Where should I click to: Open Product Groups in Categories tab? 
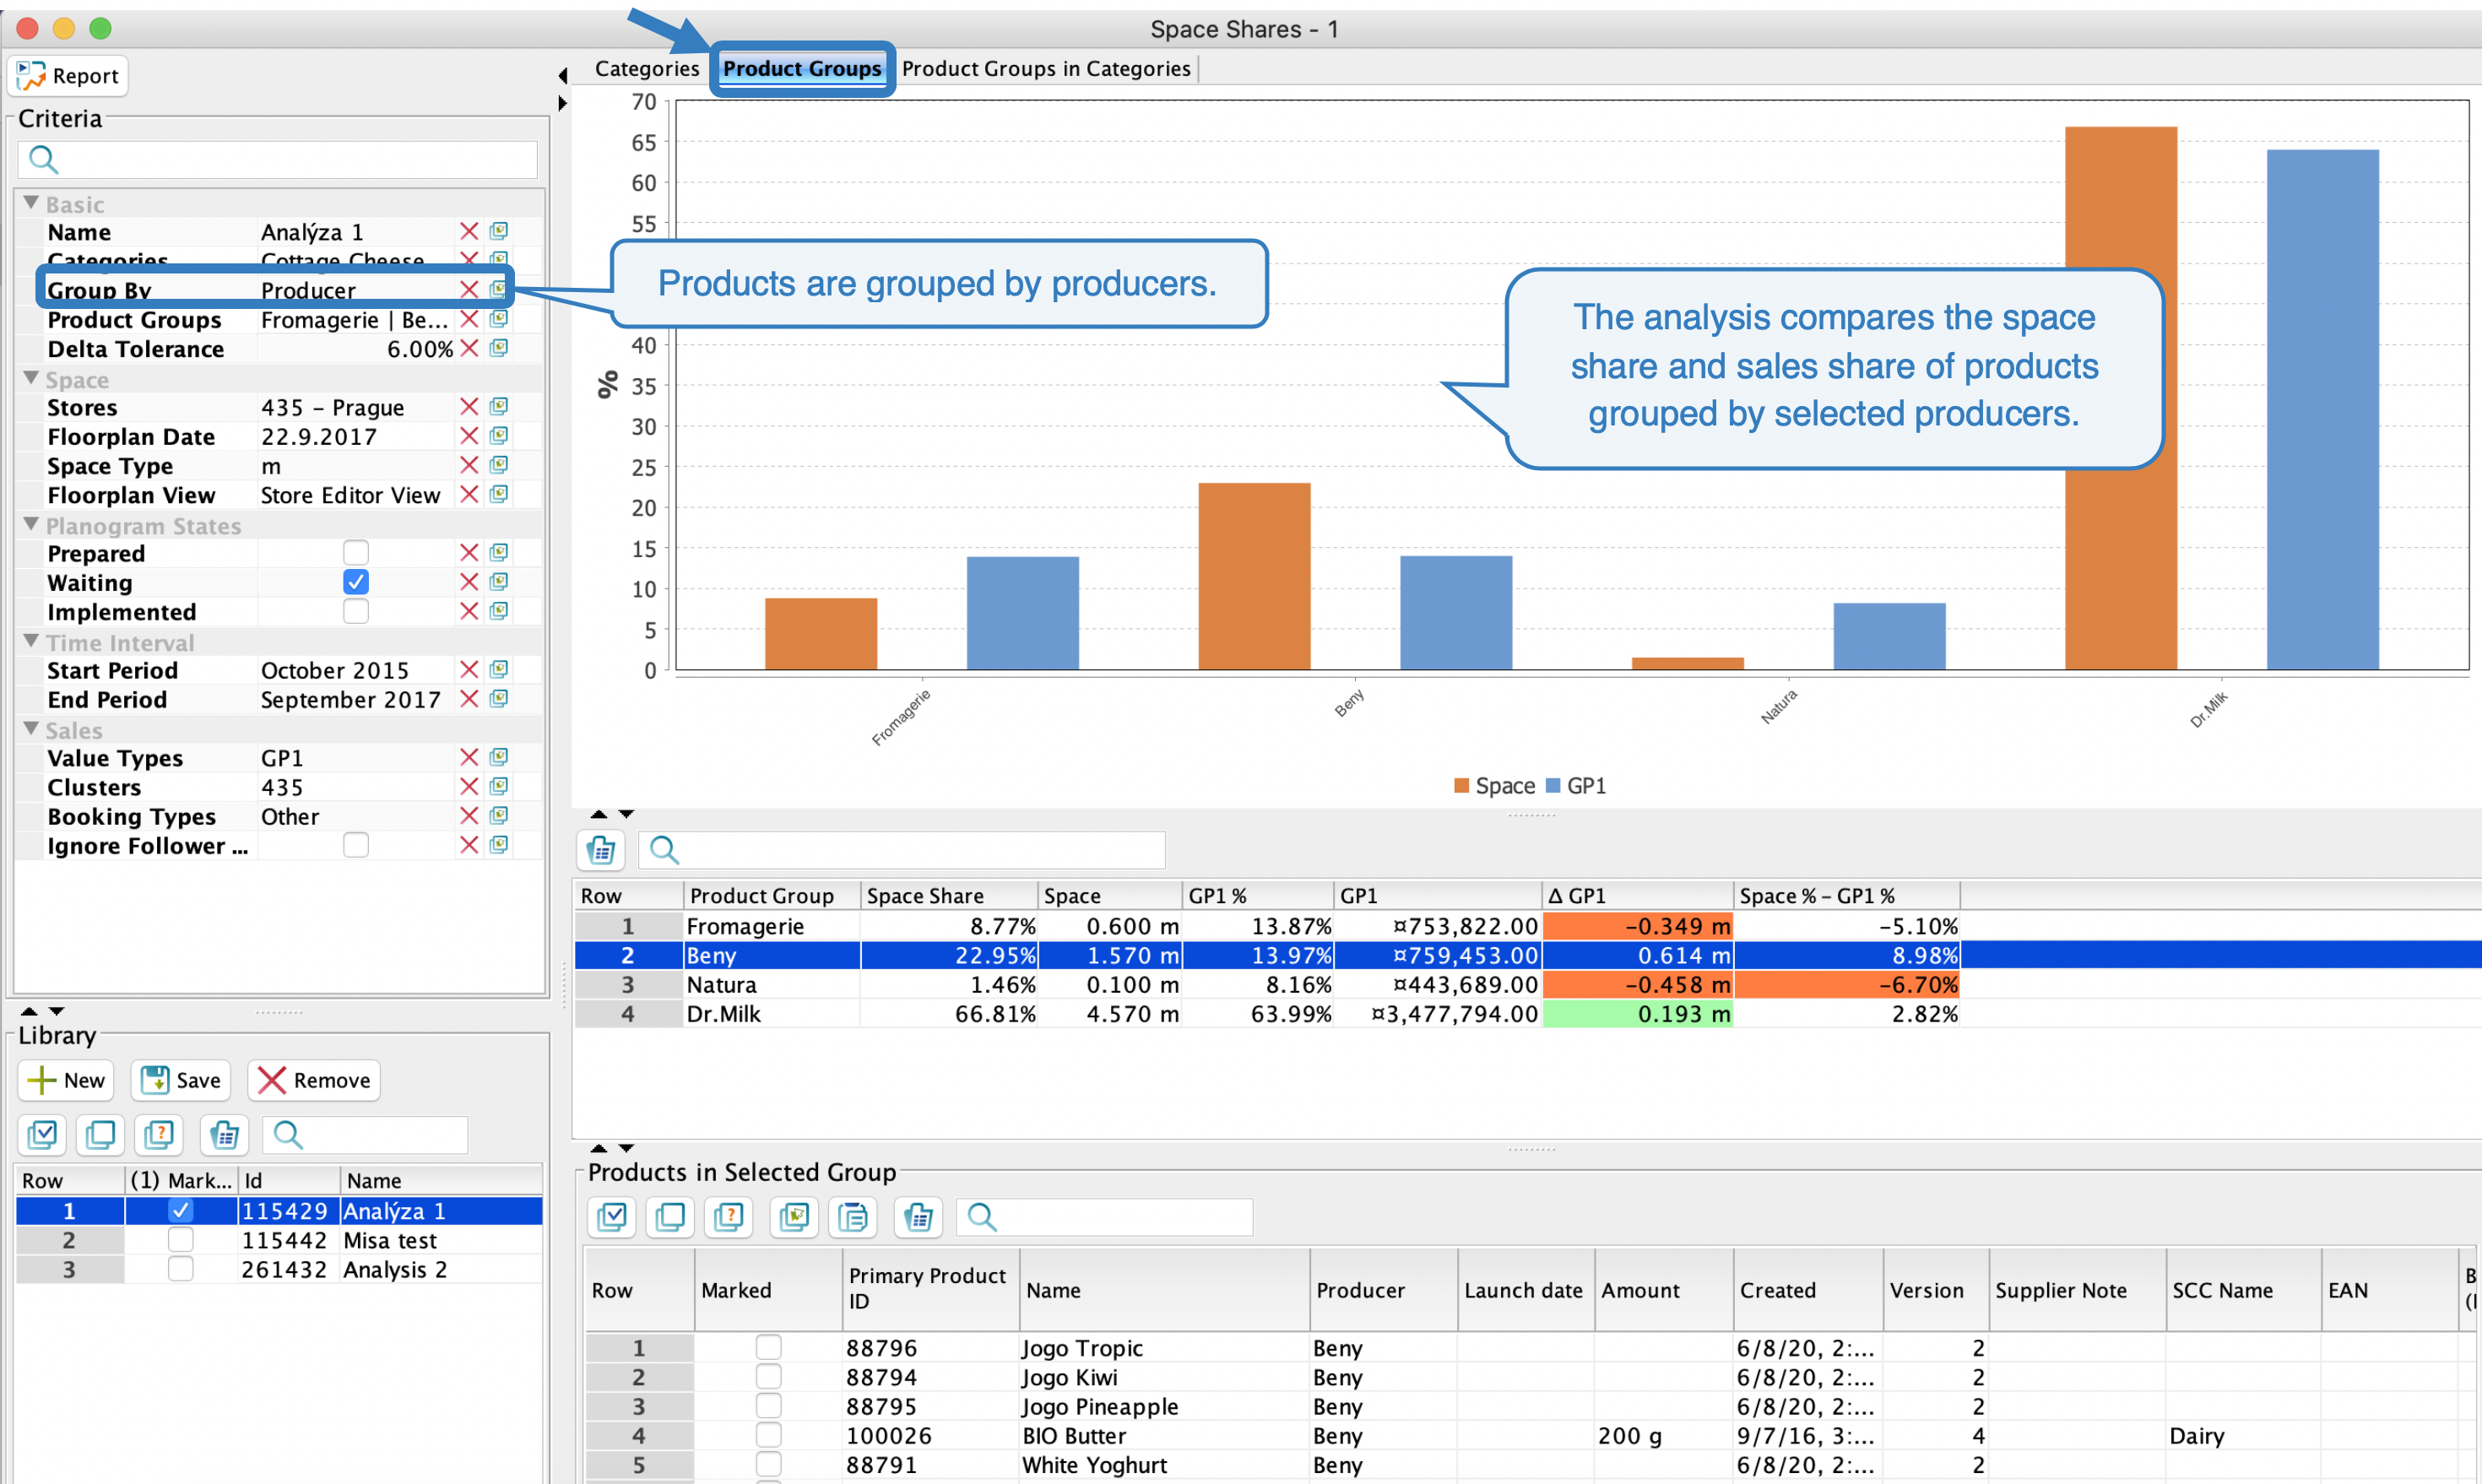click(1045, 69)
